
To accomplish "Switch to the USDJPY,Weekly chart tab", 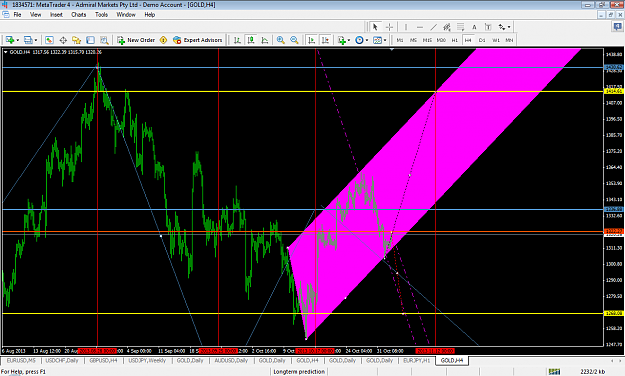I will pyautogui.click(x=147, y=360).
